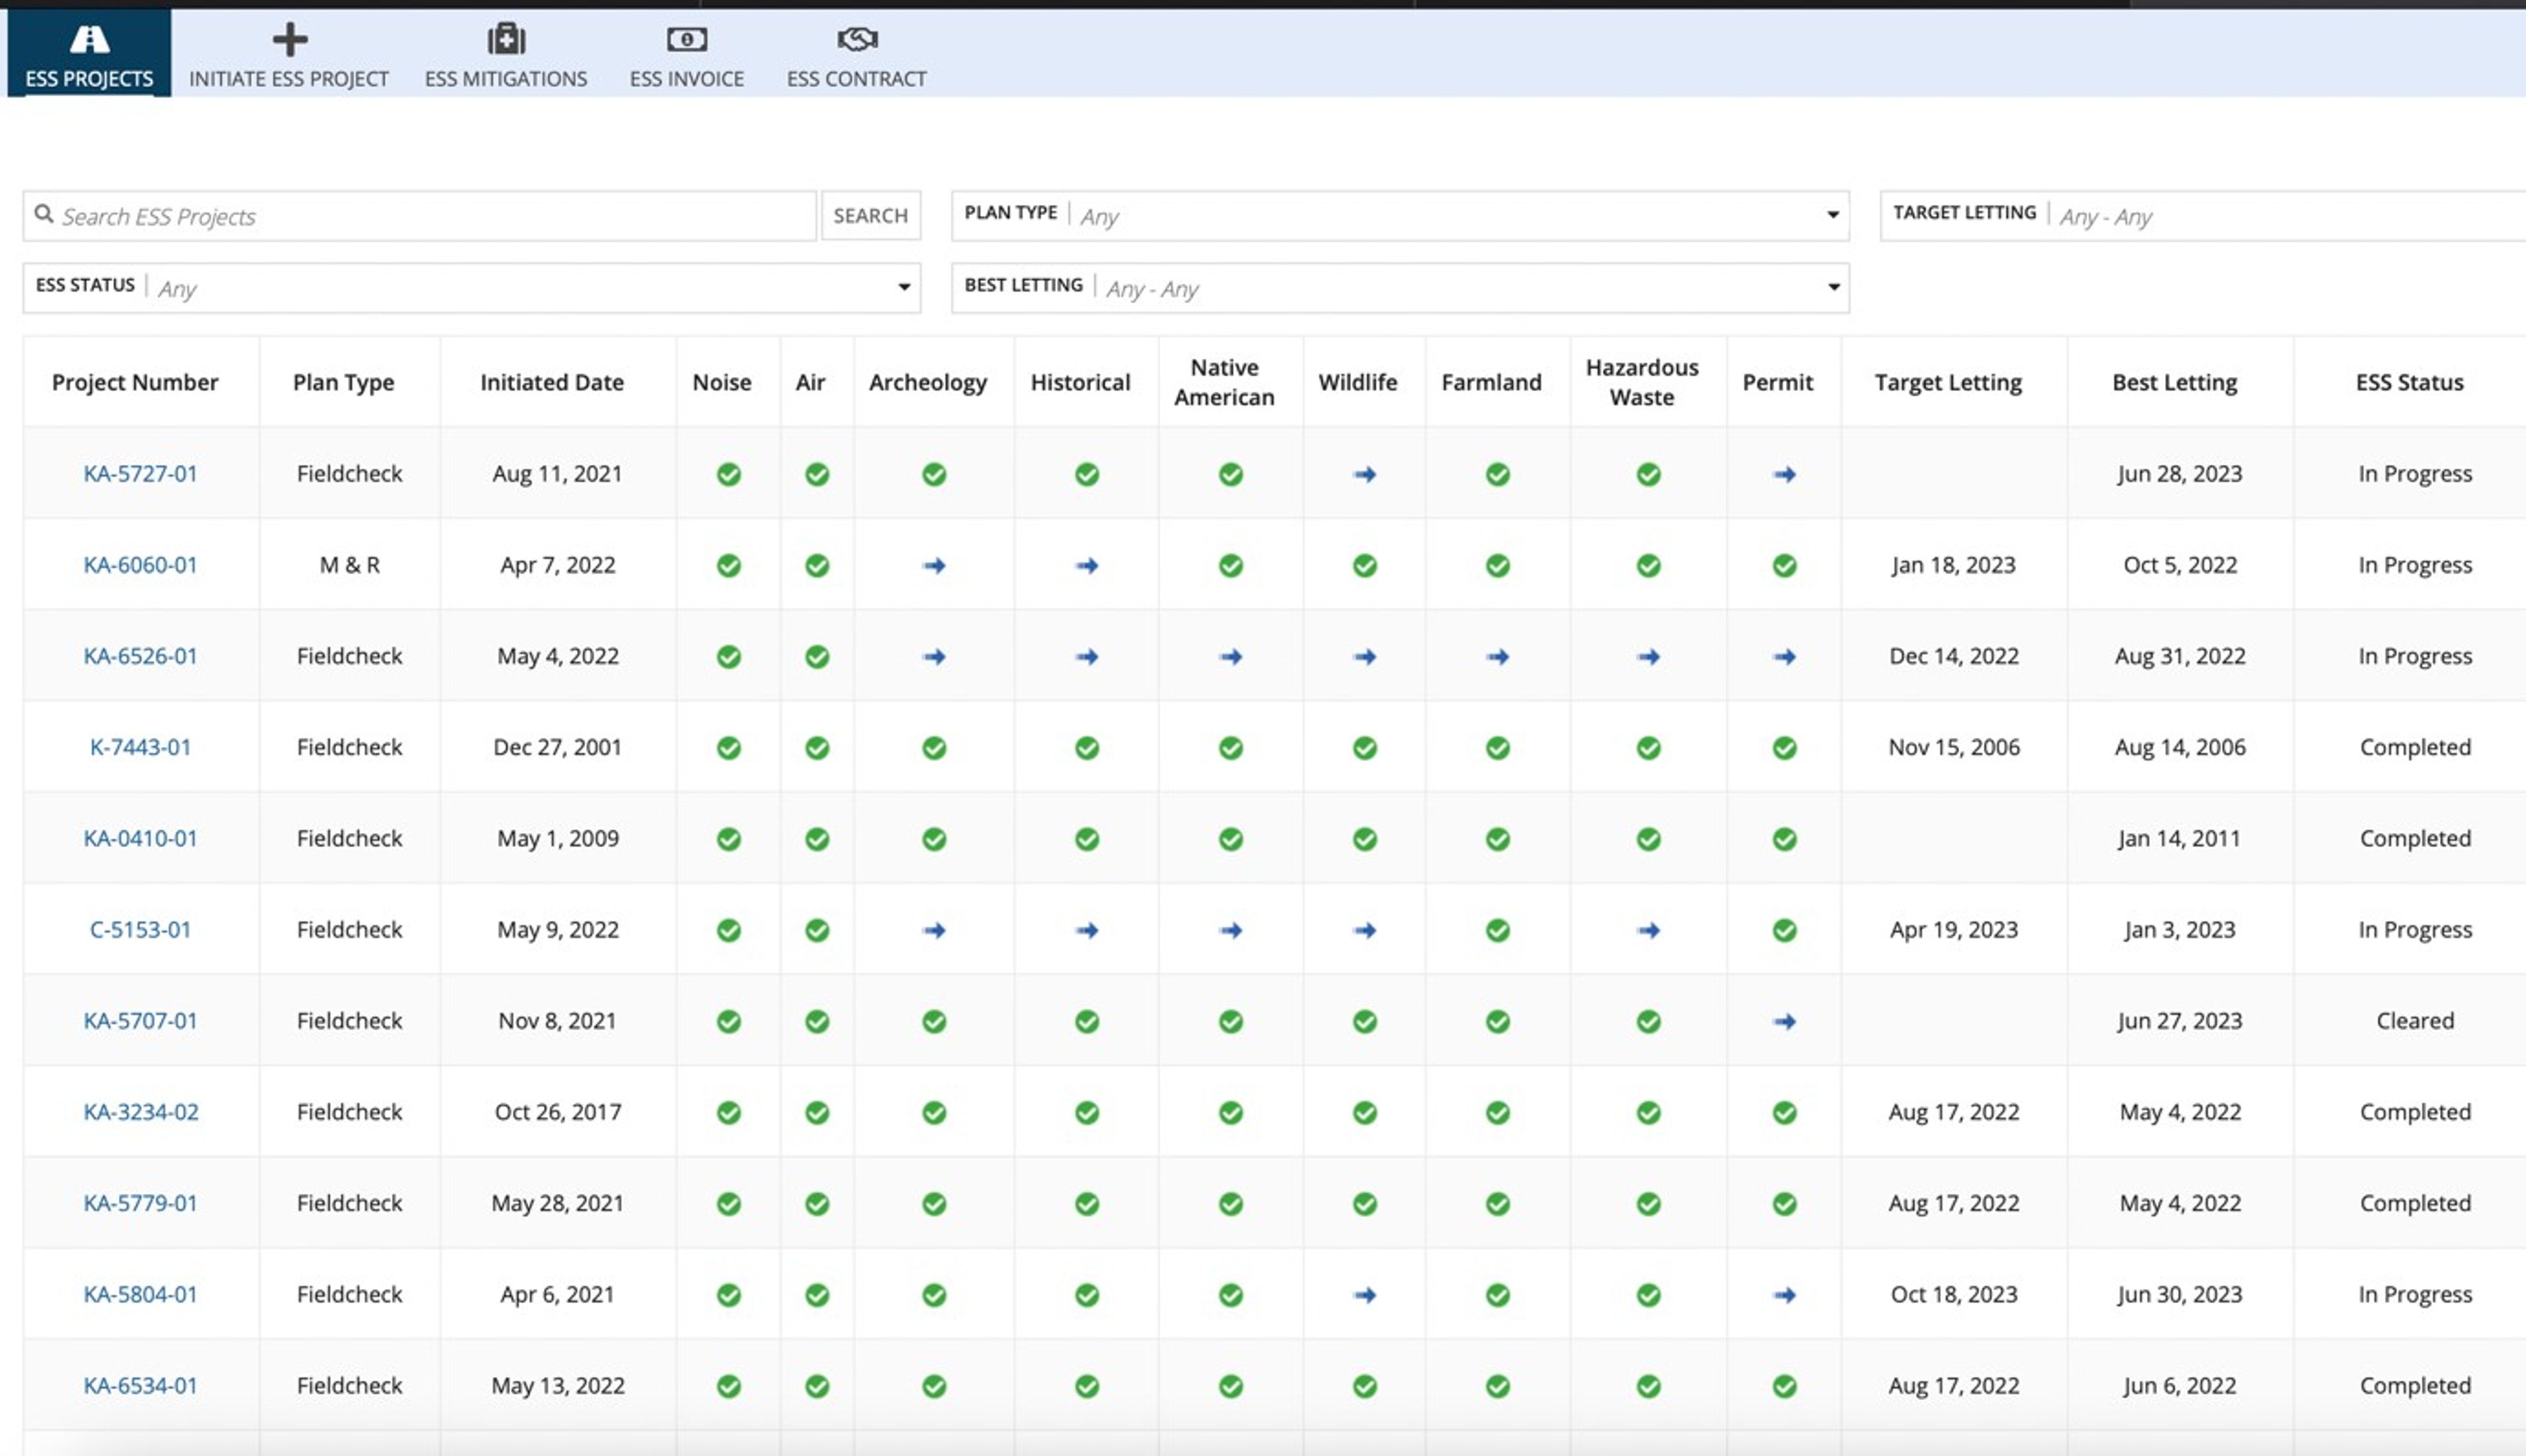The width and height of the screenshot is (2526, 1456).
Task: Click the Hazardous Waste arrow icon for KA-6526-01
Action: click(1649, 657)
